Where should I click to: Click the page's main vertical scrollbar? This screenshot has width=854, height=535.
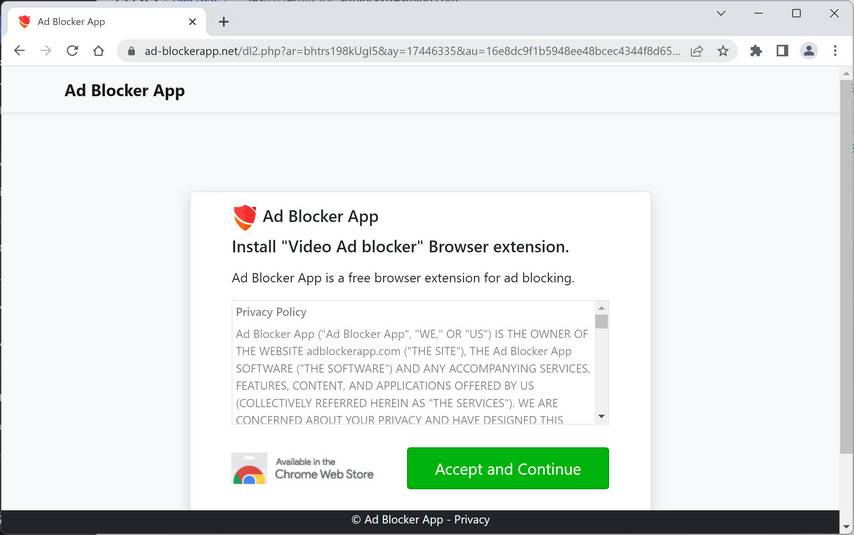[x=846, y=267]
